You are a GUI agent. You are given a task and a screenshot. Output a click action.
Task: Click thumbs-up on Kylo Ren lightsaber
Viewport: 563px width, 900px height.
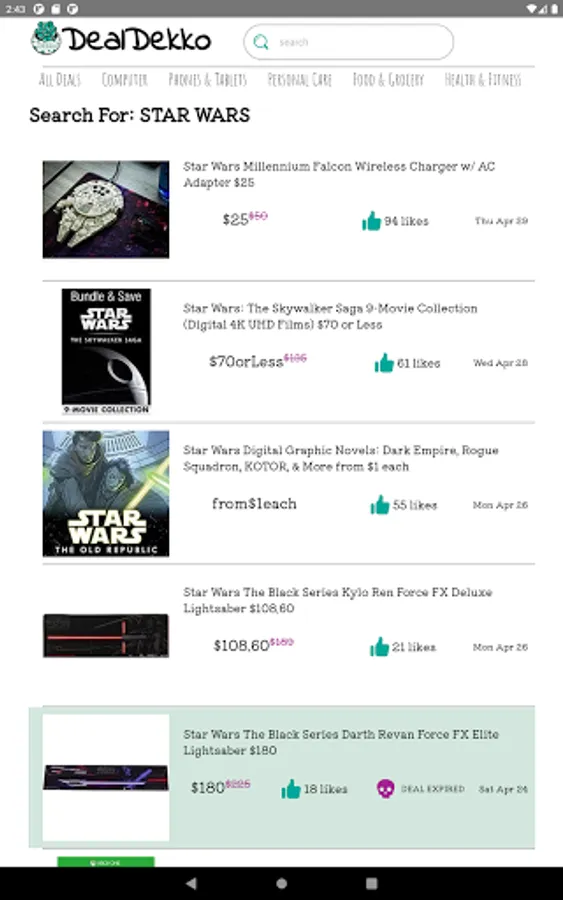[379, 647]
